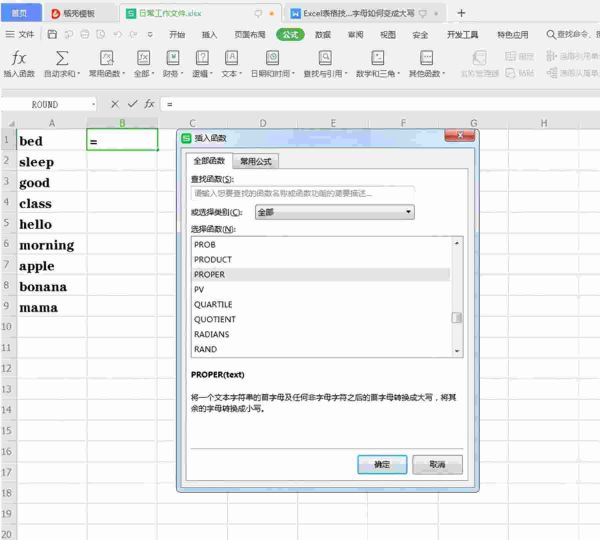The height and width of the screenshot is (540, 600).
Task: Click the 文本 text functions book icon
Action: (231, 58)
